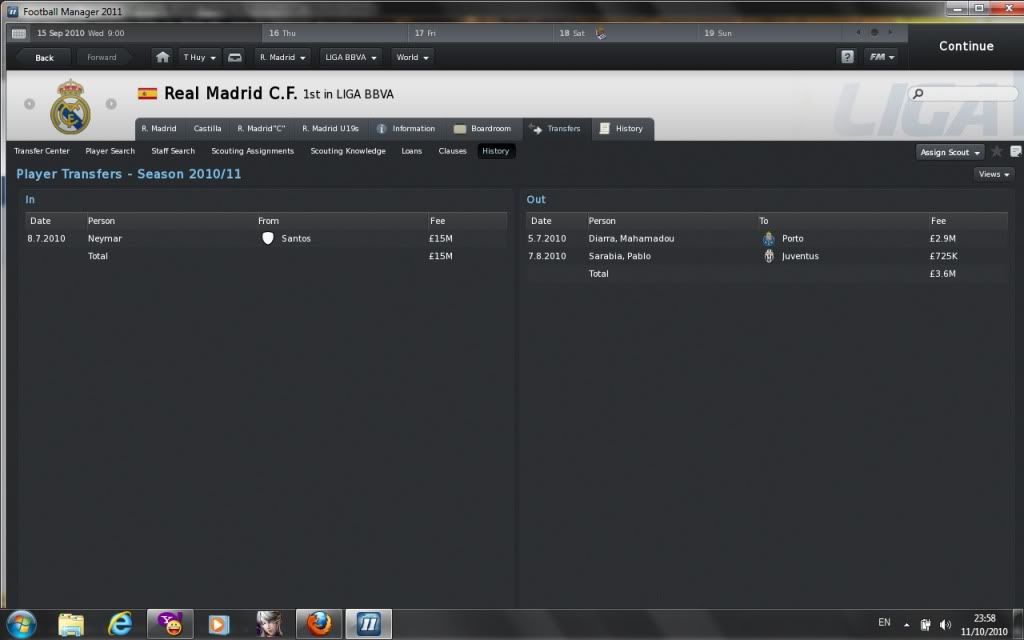Open the Clauses subtab
Viewport: 1024px width, 640px height.
(453, 151)
